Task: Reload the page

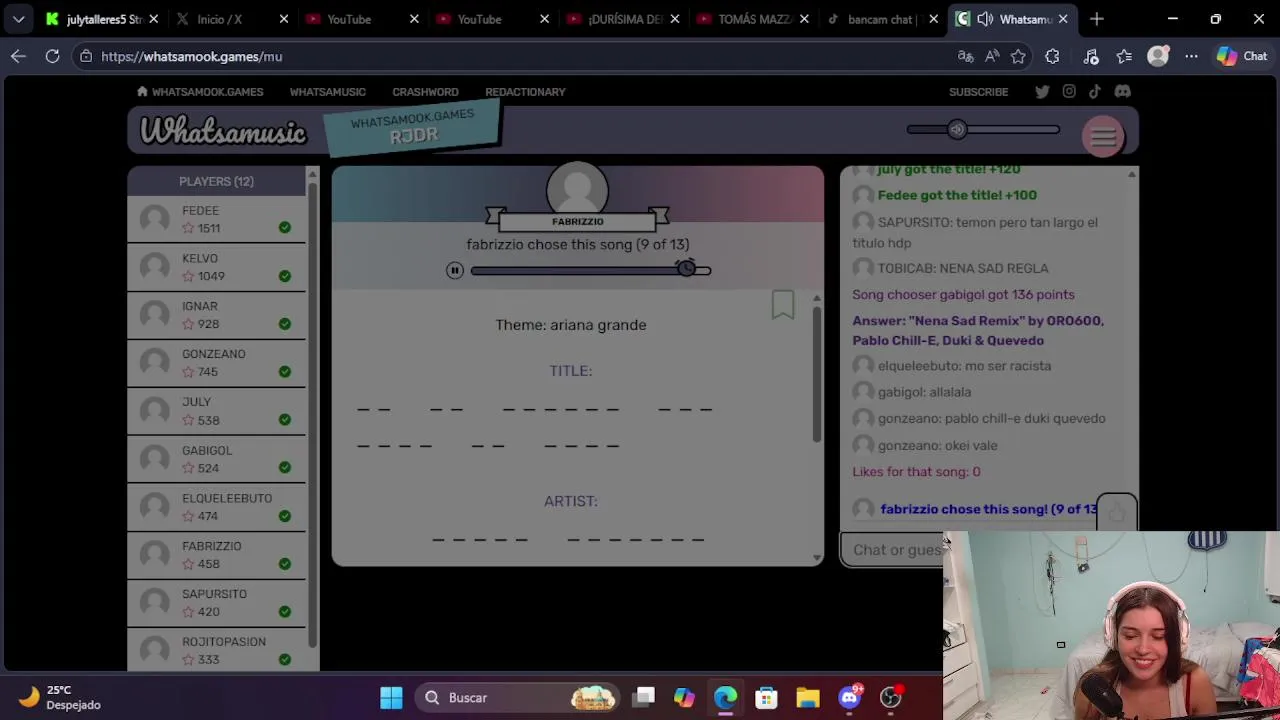Action: 52,57
